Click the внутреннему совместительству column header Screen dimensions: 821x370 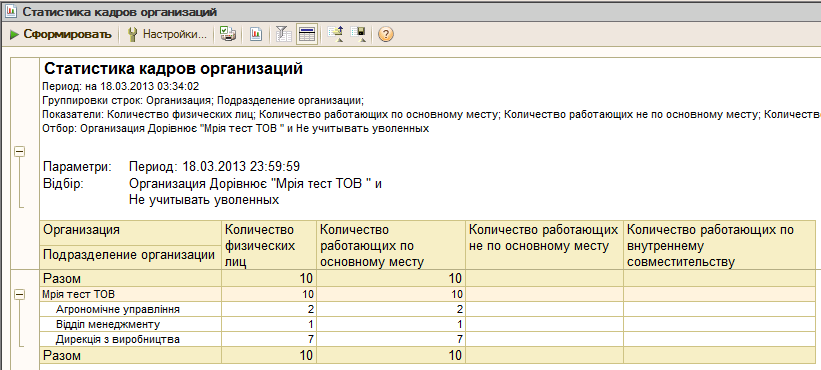(719, 245)
